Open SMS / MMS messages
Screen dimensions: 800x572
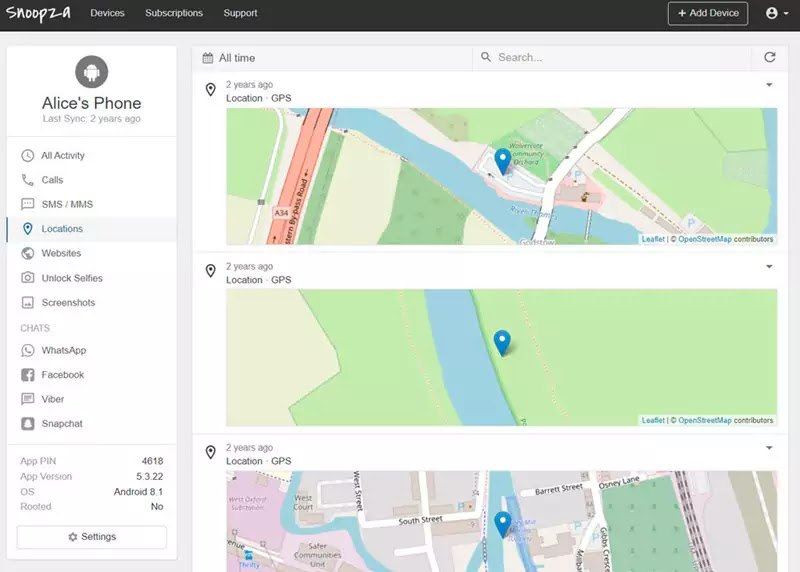(92, 205)
